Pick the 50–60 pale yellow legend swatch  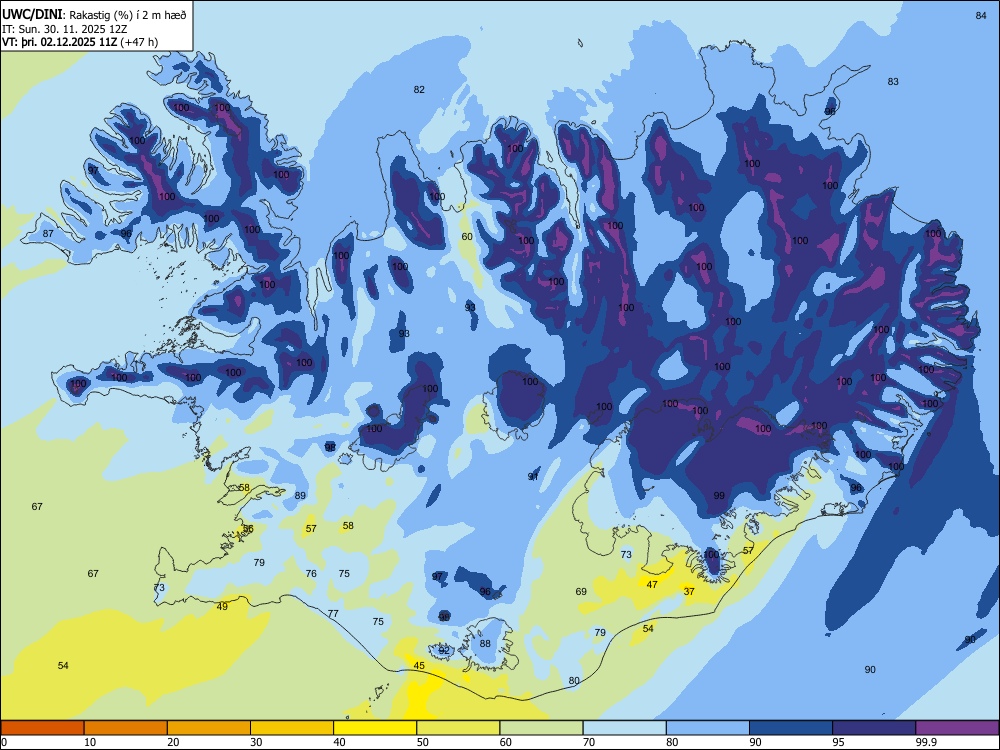pyautogui.click(x=458, y=728)
